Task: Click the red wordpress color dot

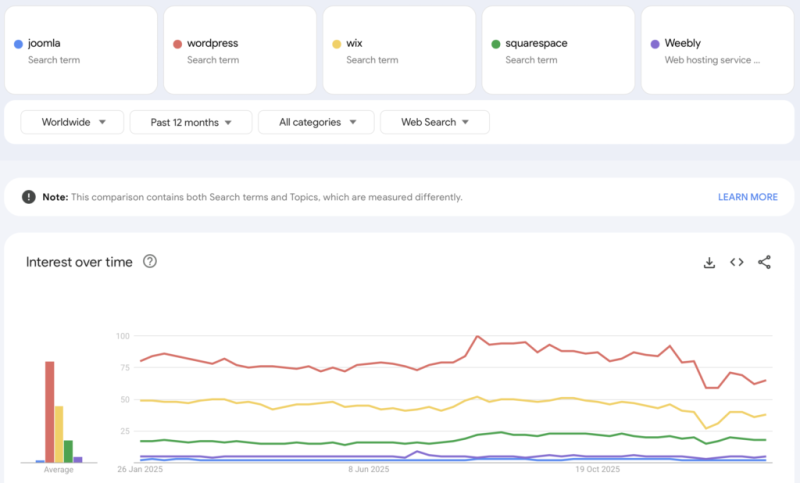Action: tap(178, 44)
